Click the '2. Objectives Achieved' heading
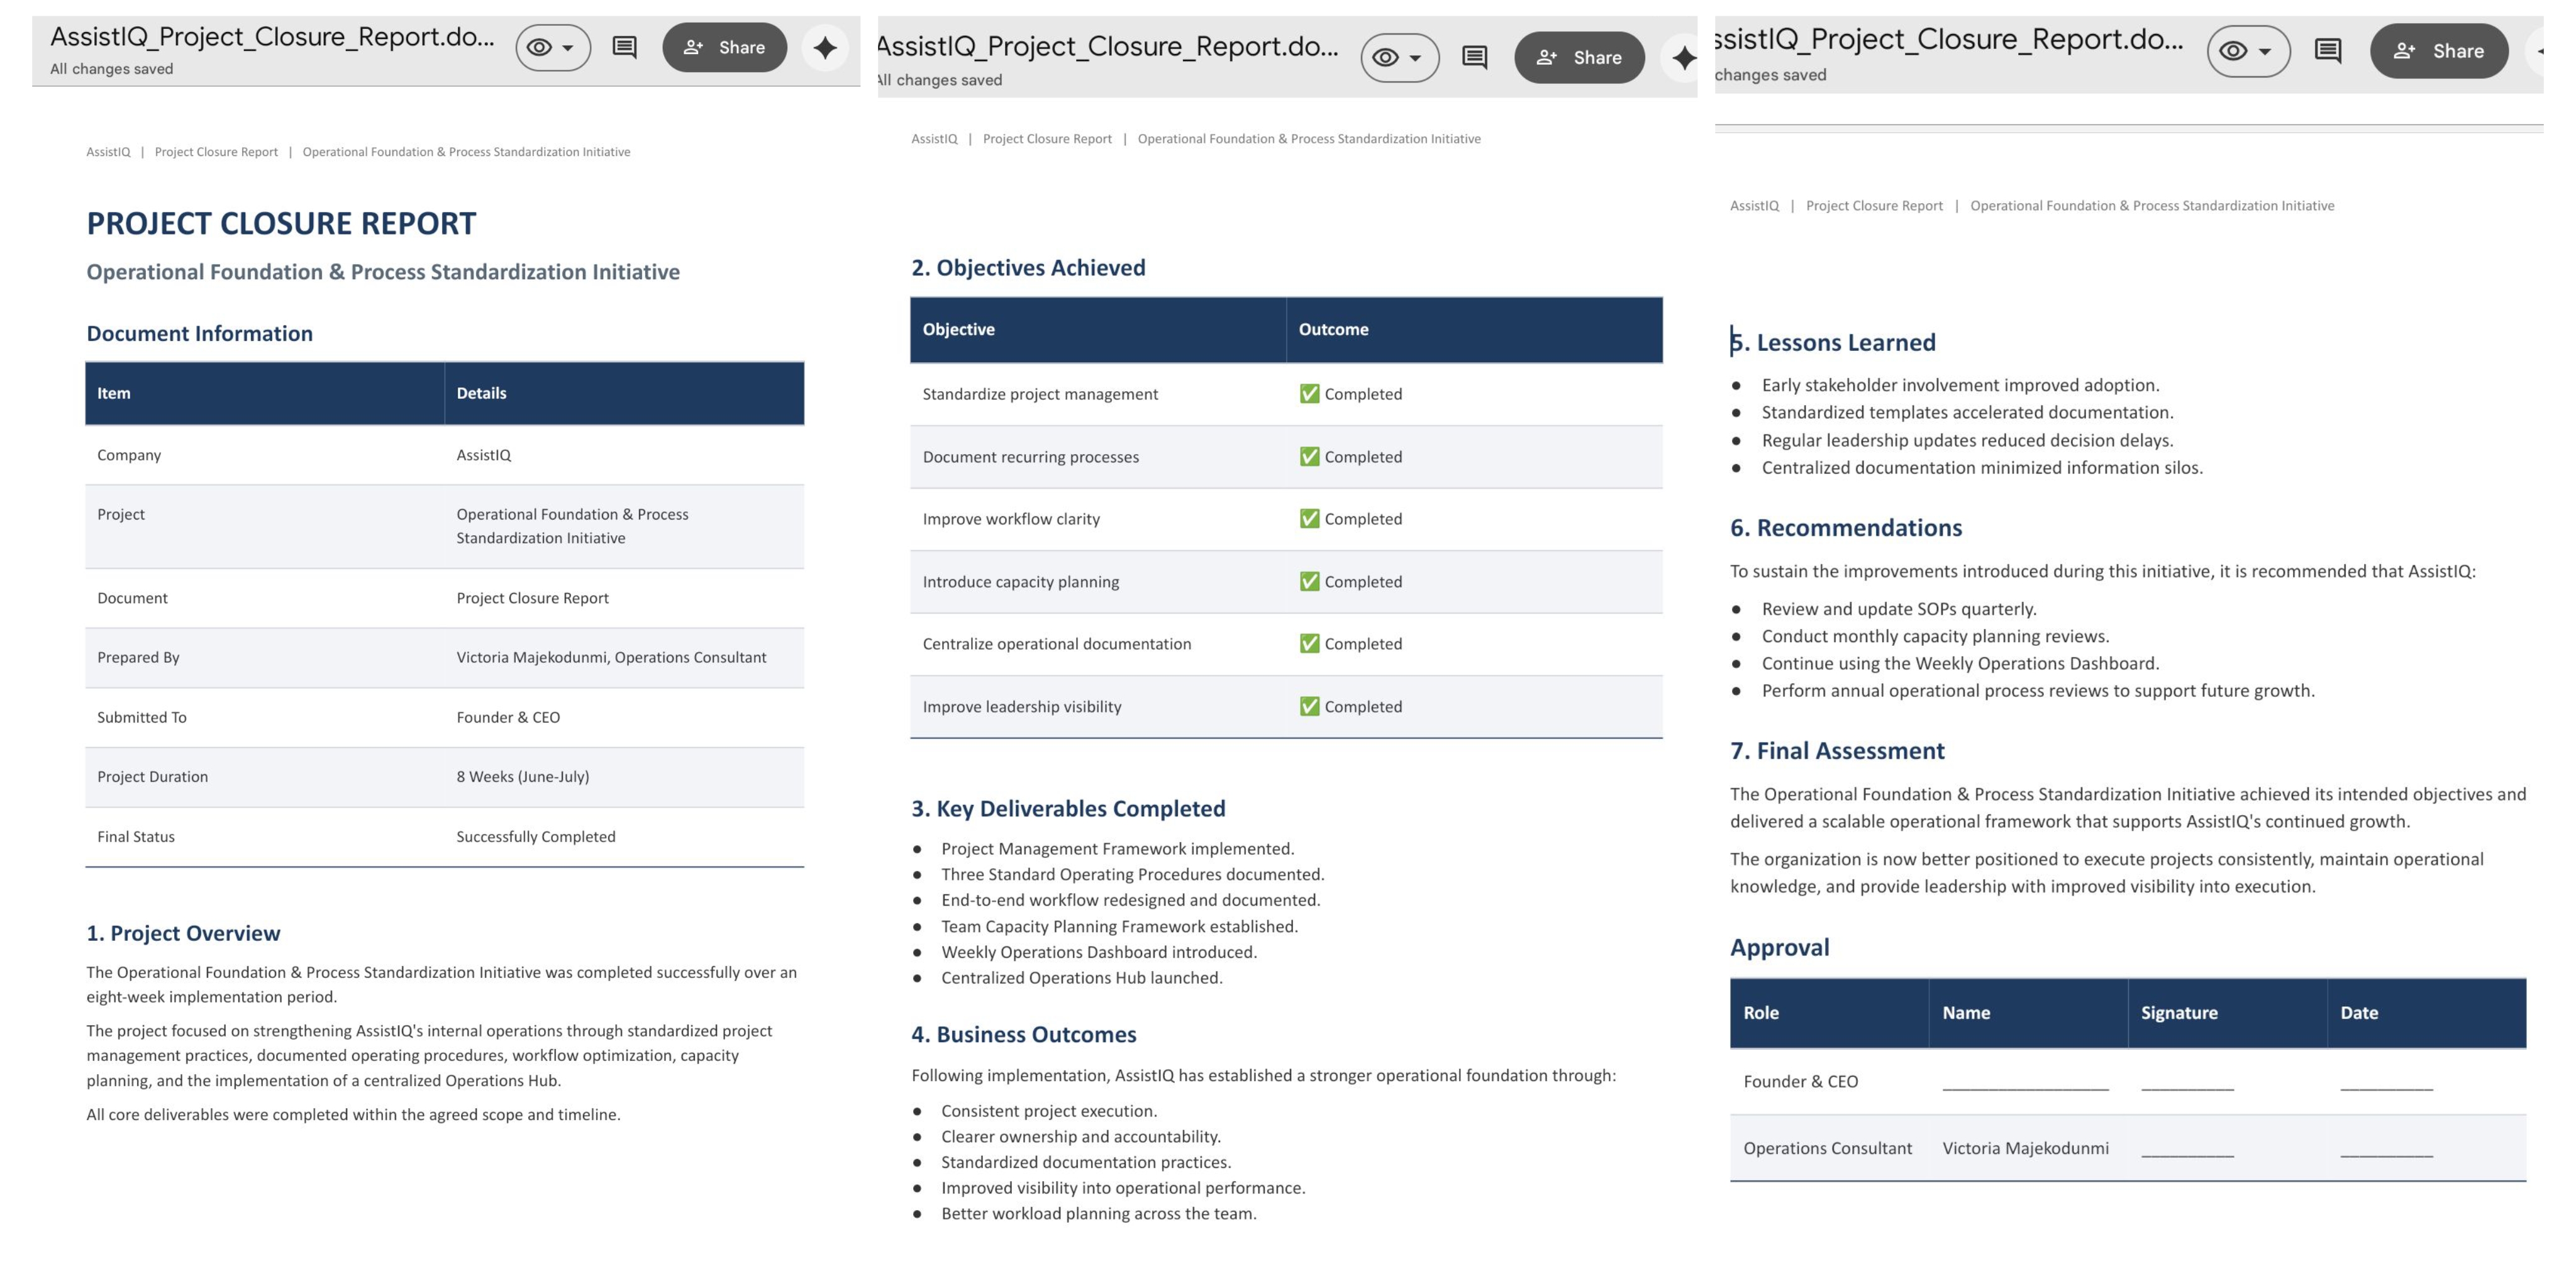The height and width of the screenshot is (1288, 2576). coord(1028,268)
